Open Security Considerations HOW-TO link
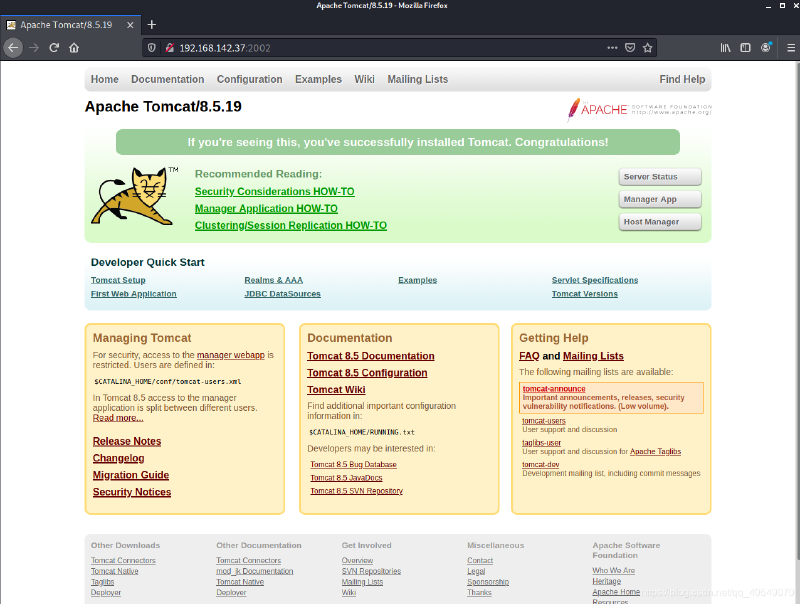This screenshot has height=604, width=800. (274, 191)
